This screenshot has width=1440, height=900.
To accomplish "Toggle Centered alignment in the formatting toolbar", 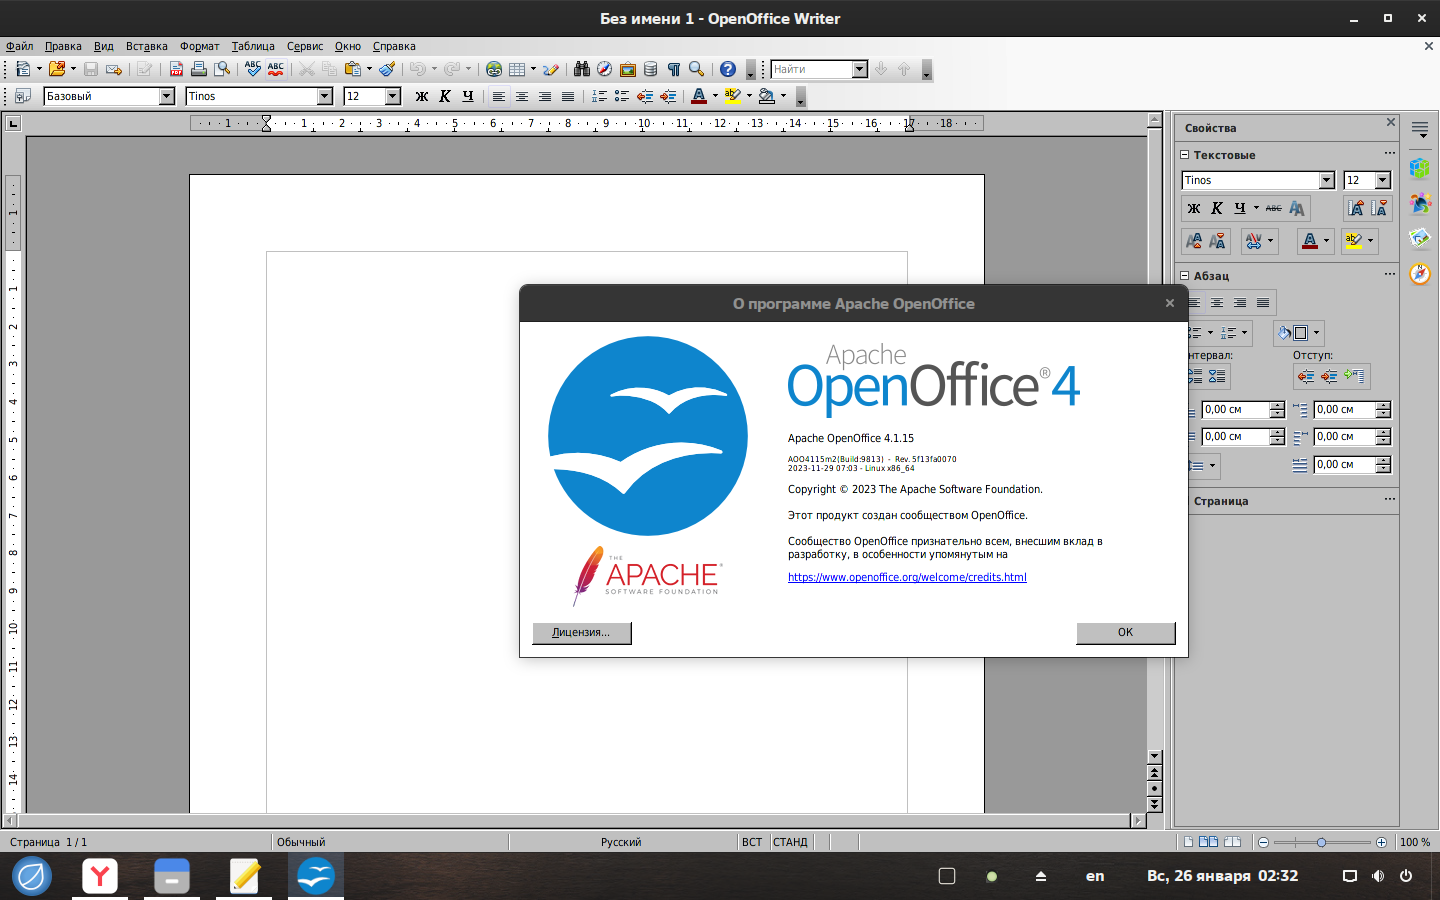I will (x=522, y=96).
